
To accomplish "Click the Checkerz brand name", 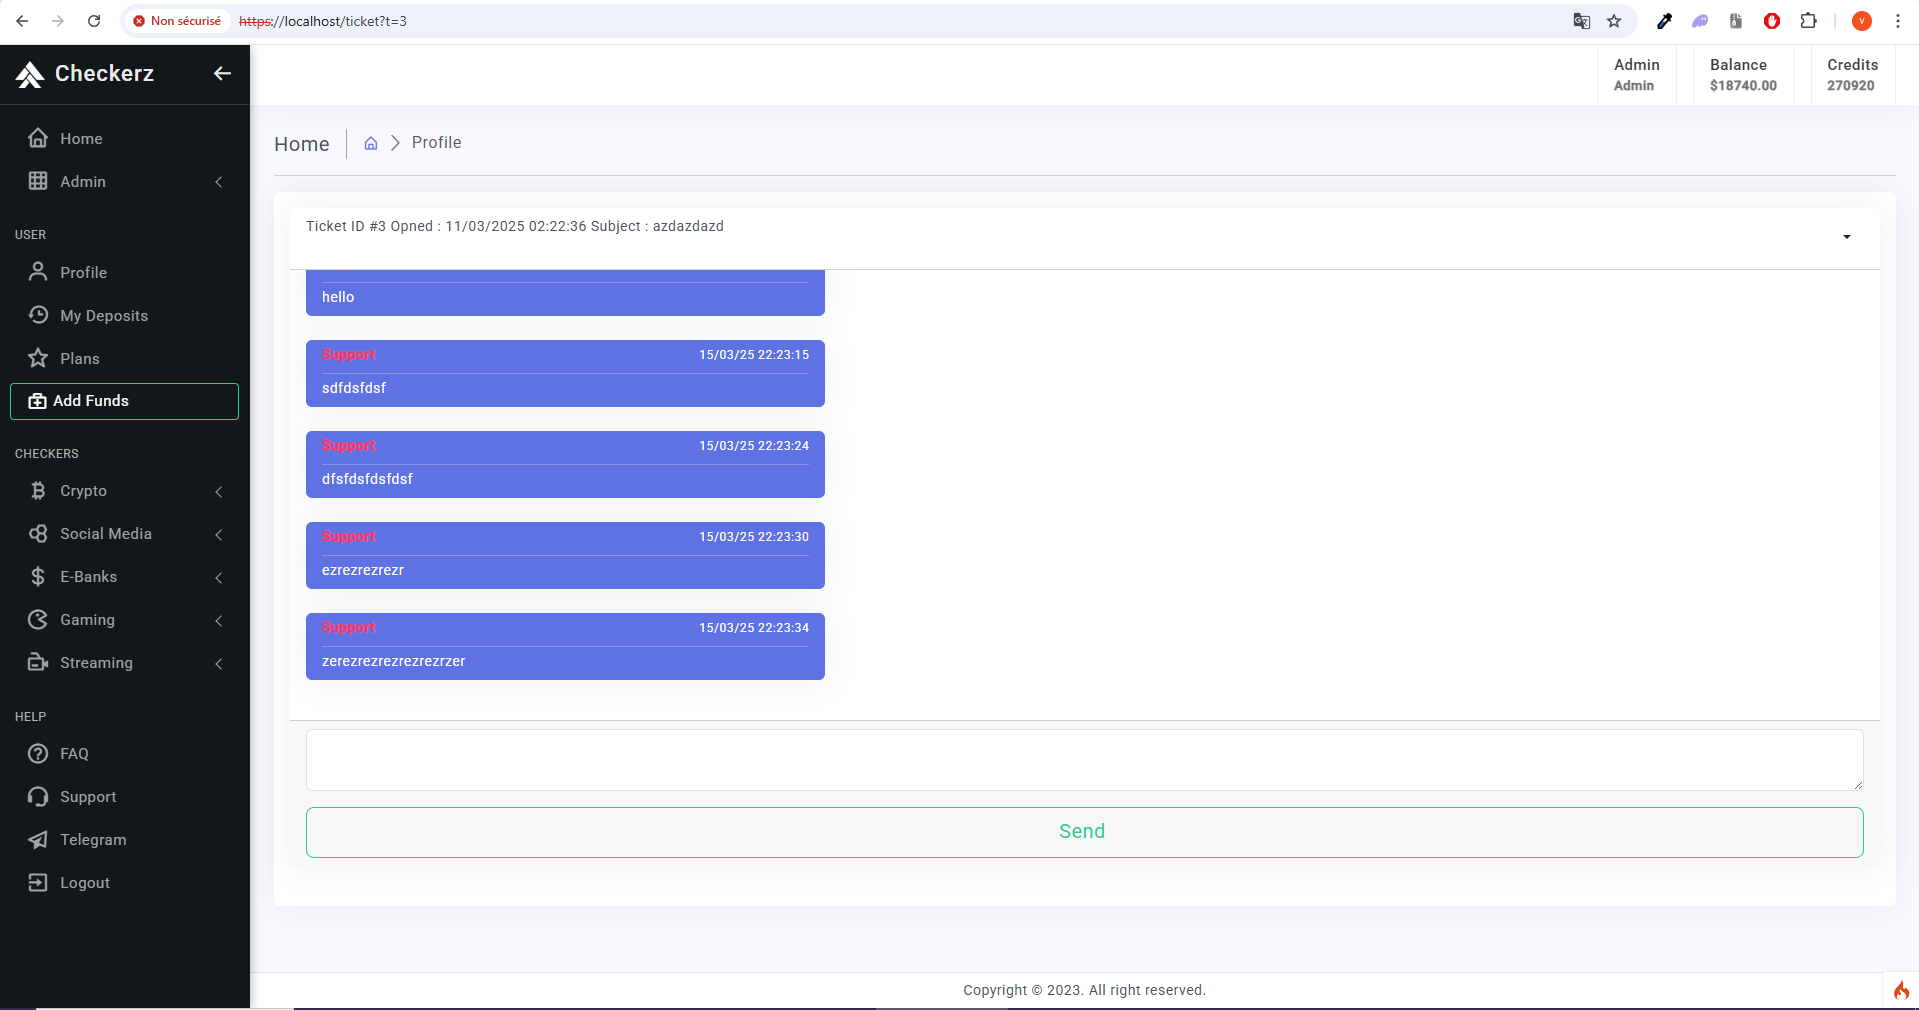I will (104, 73).
